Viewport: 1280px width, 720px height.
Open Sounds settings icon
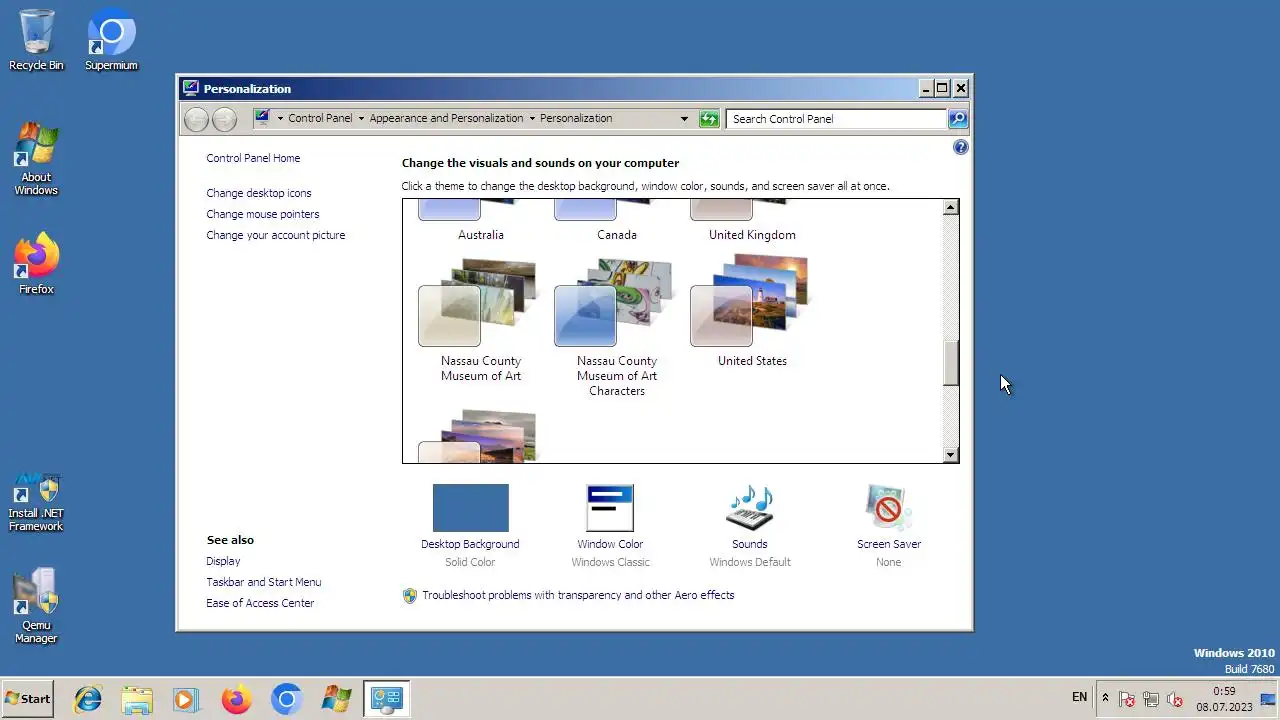[x=749, y=508]
